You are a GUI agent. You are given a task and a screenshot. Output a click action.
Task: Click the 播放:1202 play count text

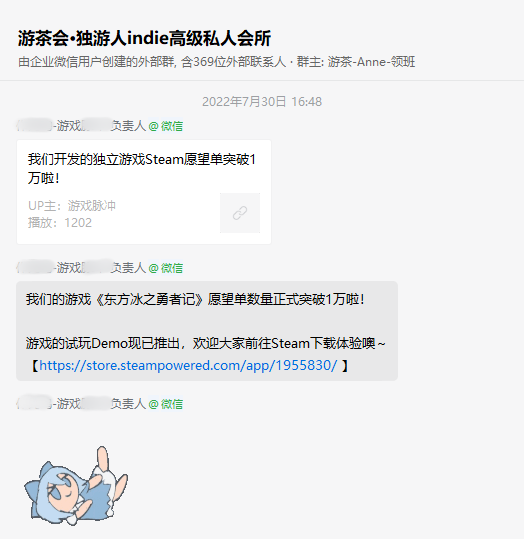coord(60,223)
